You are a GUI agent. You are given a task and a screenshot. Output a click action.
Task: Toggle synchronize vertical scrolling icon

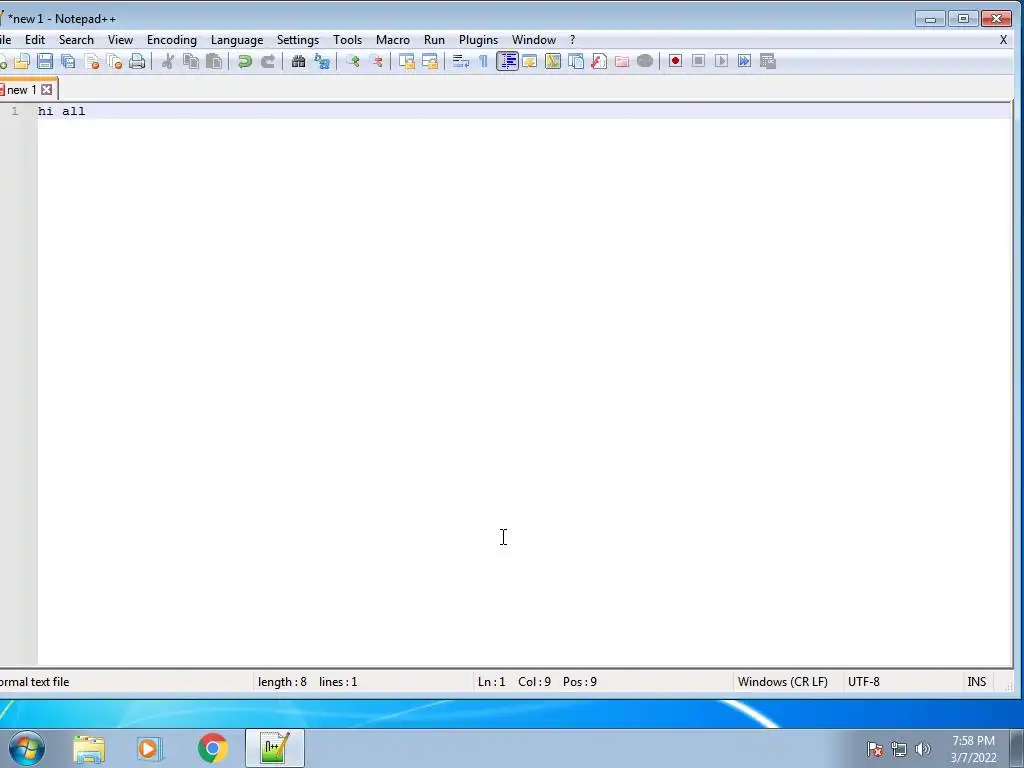(x=407, y=61)
